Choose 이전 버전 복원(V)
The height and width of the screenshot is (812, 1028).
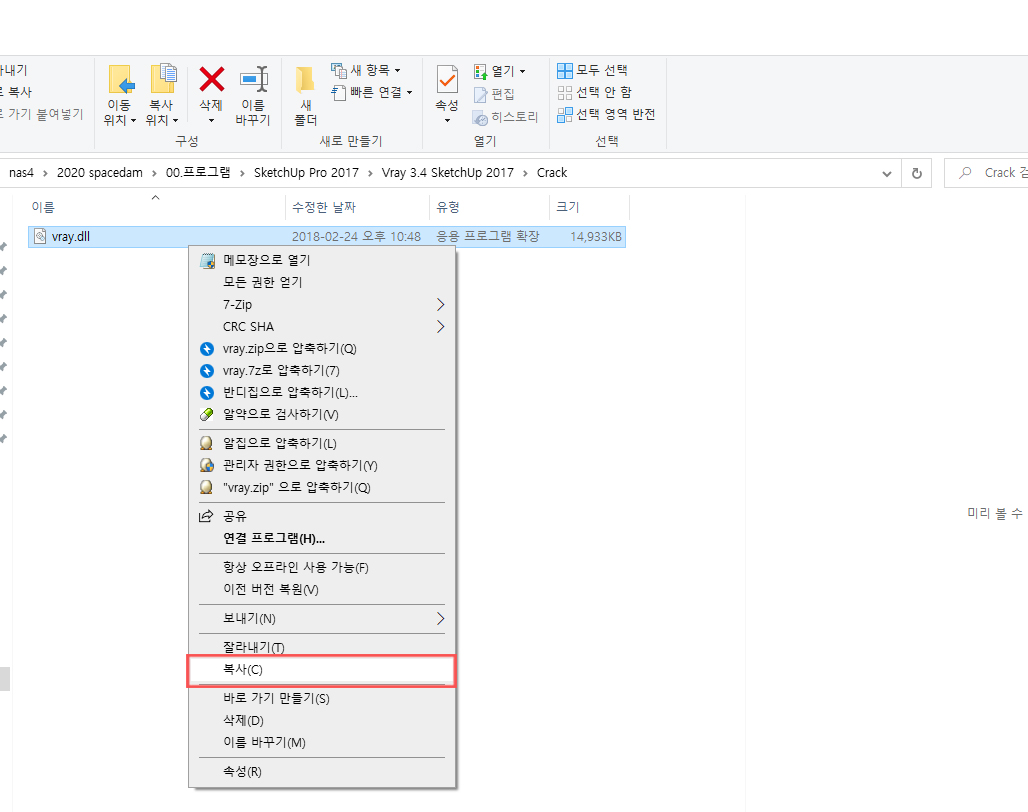click(x=322, y=590)
